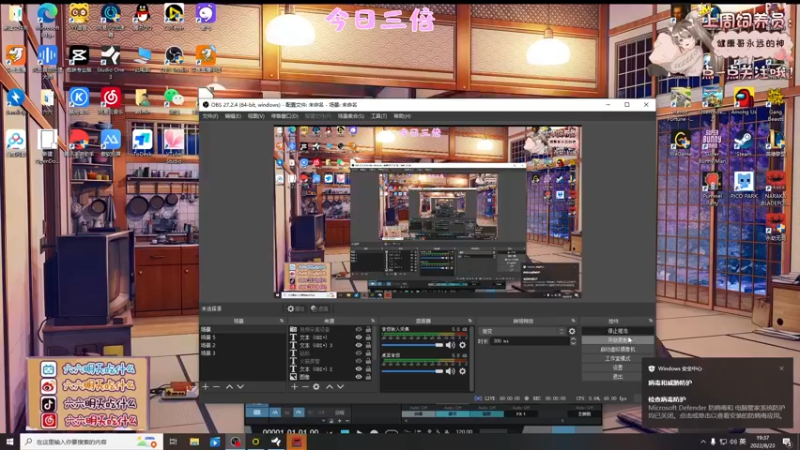Click the mixer panel vertical scrollbar
The width and height of the screenshot is (800, 450).
tap(472, 359)
